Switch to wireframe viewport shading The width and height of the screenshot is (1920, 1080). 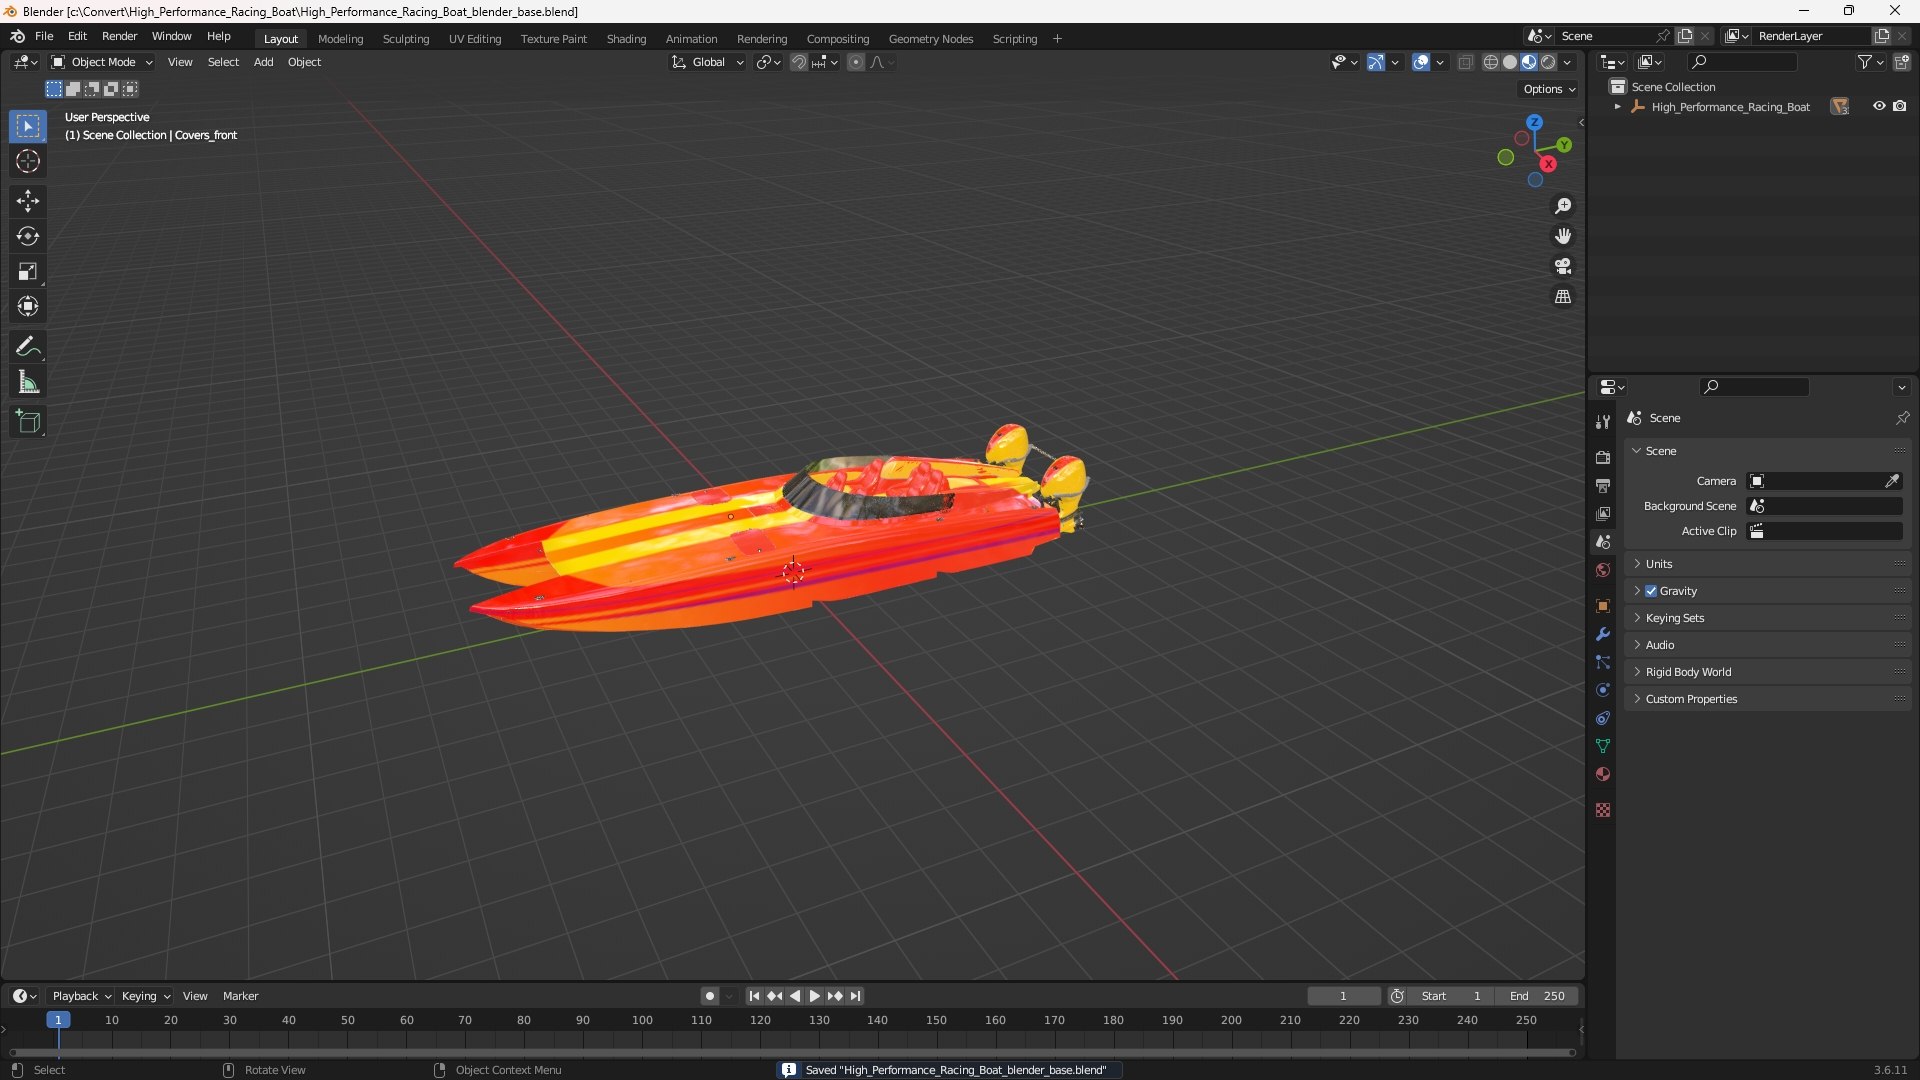[x=1491, y=62]
